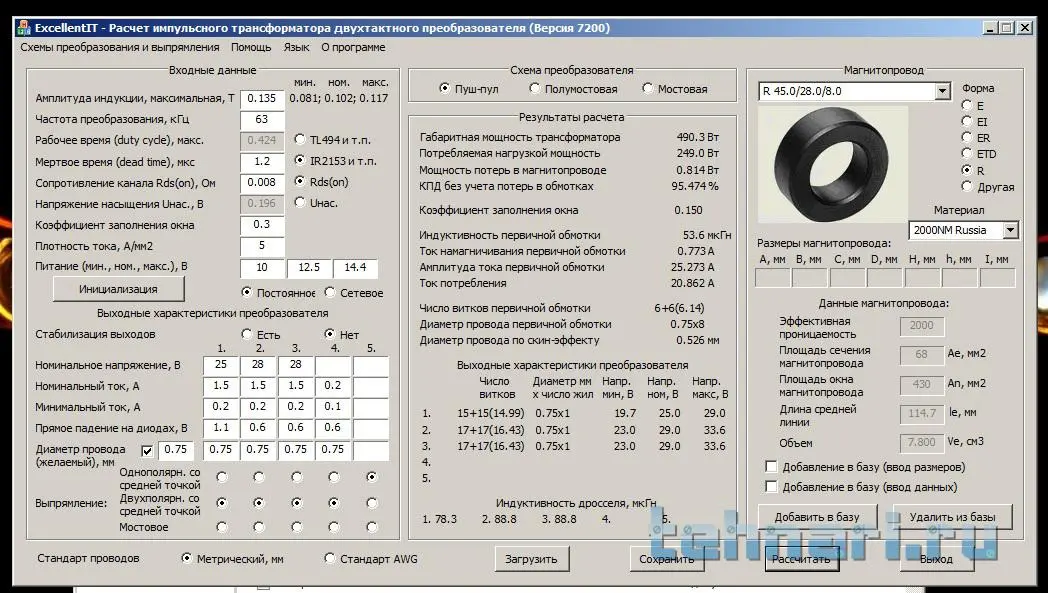Screen dimensions: 1048x593
Task: Click the Выход button
Action: tap(936, 559)
